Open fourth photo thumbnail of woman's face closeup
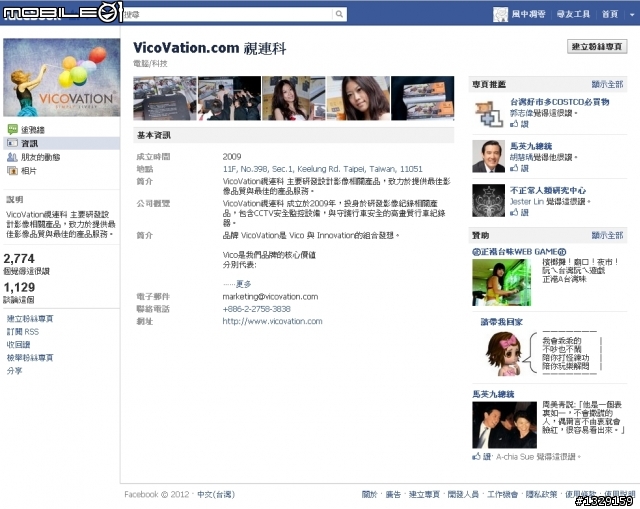The image size is (640, 509). (358, 98)
